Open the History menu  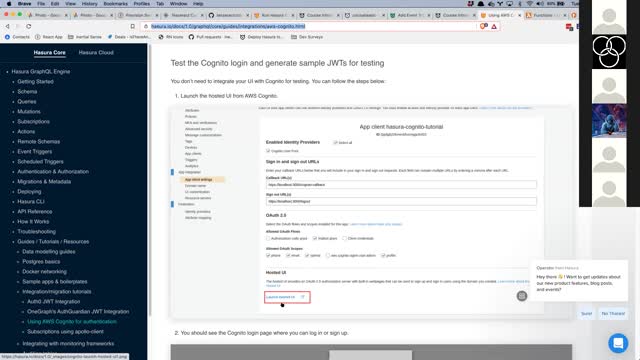89,4
